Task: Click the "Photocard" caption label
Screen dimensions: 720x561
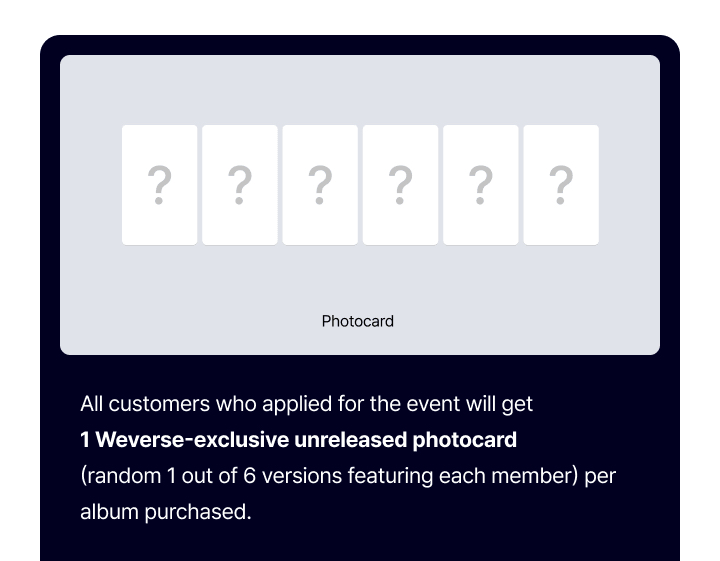Action: pyautogui.click(x=358, y=321)
